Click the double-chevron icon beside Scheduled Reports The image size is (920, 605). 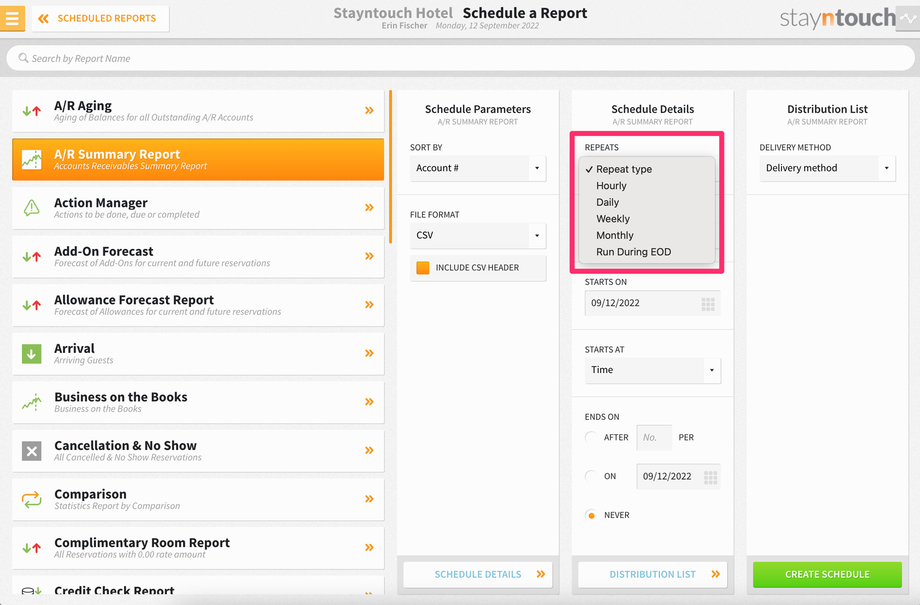tap(43, 19)
